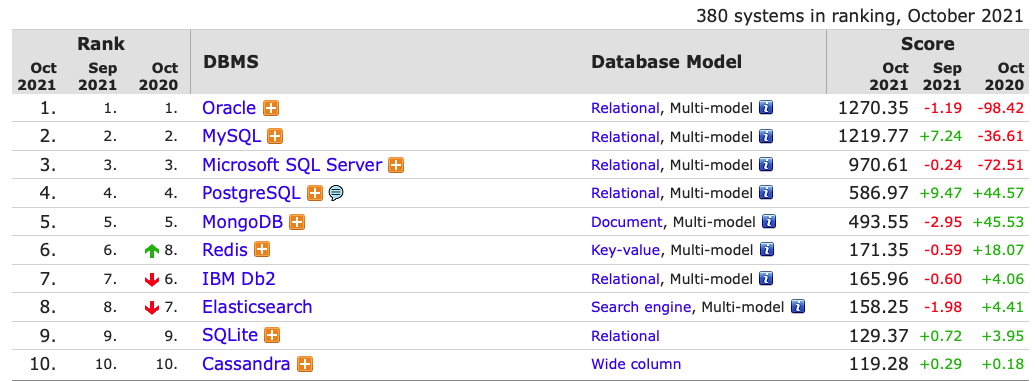Click the +9.47 monthly change value

tap(940, 193)
